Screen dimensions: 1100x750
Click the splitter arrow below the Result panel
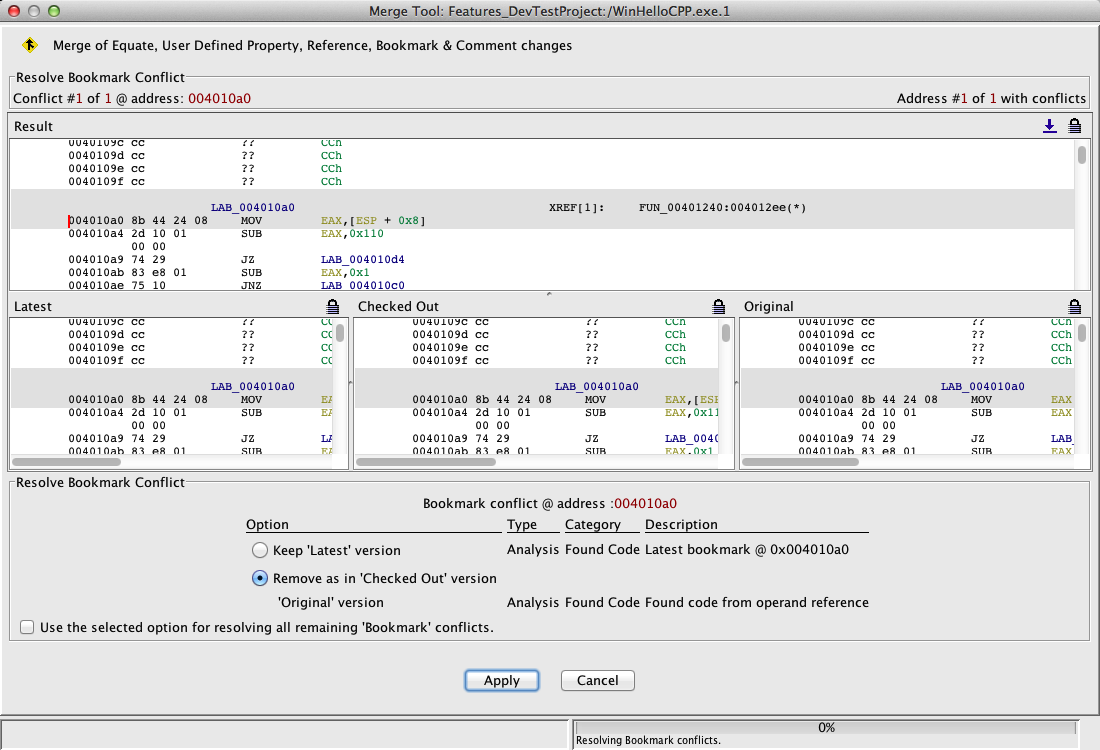[549, 294]
